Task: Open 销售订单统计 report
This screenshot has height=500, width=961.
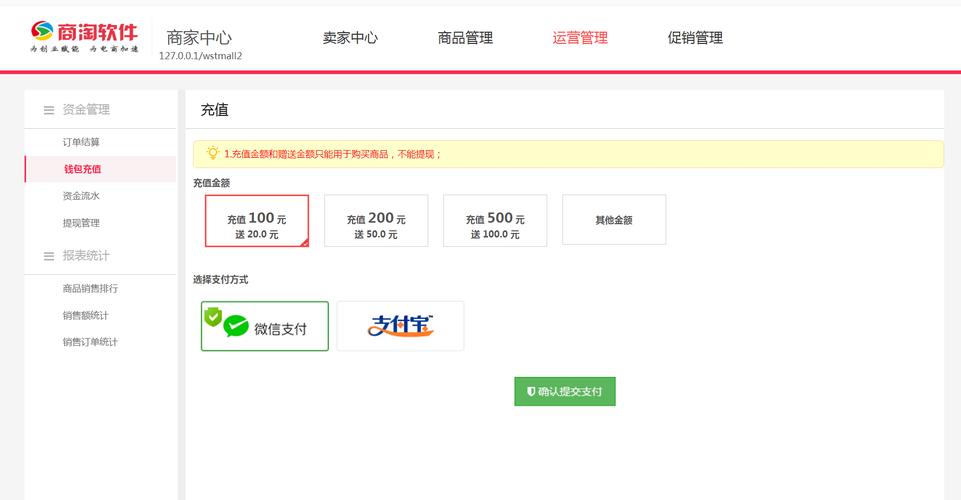Action: coord(90,342)
